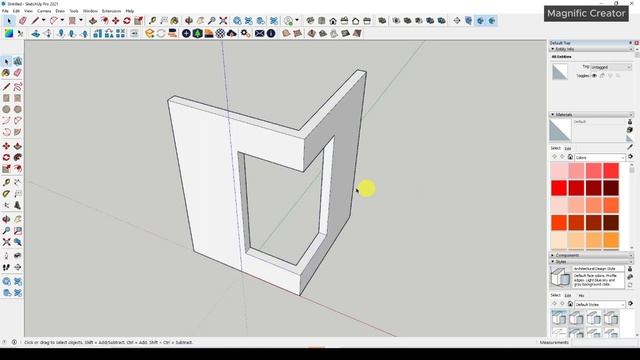Image resolution: width=640 pixels, height=360 pixels.
Task: Select the Walk footprints tool in left toolbar
Action: point(6,267)
